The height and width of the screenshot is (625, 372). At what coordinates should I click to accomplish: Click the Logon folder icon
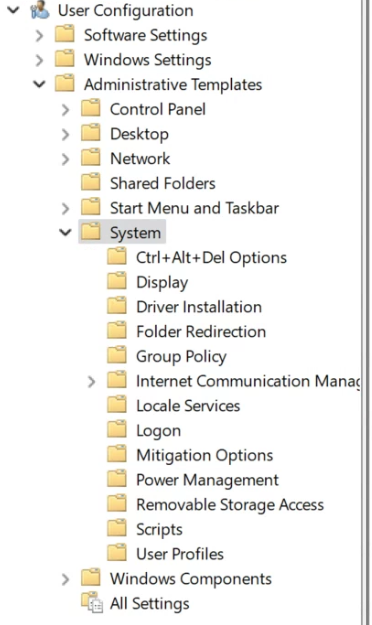(117, 429)
